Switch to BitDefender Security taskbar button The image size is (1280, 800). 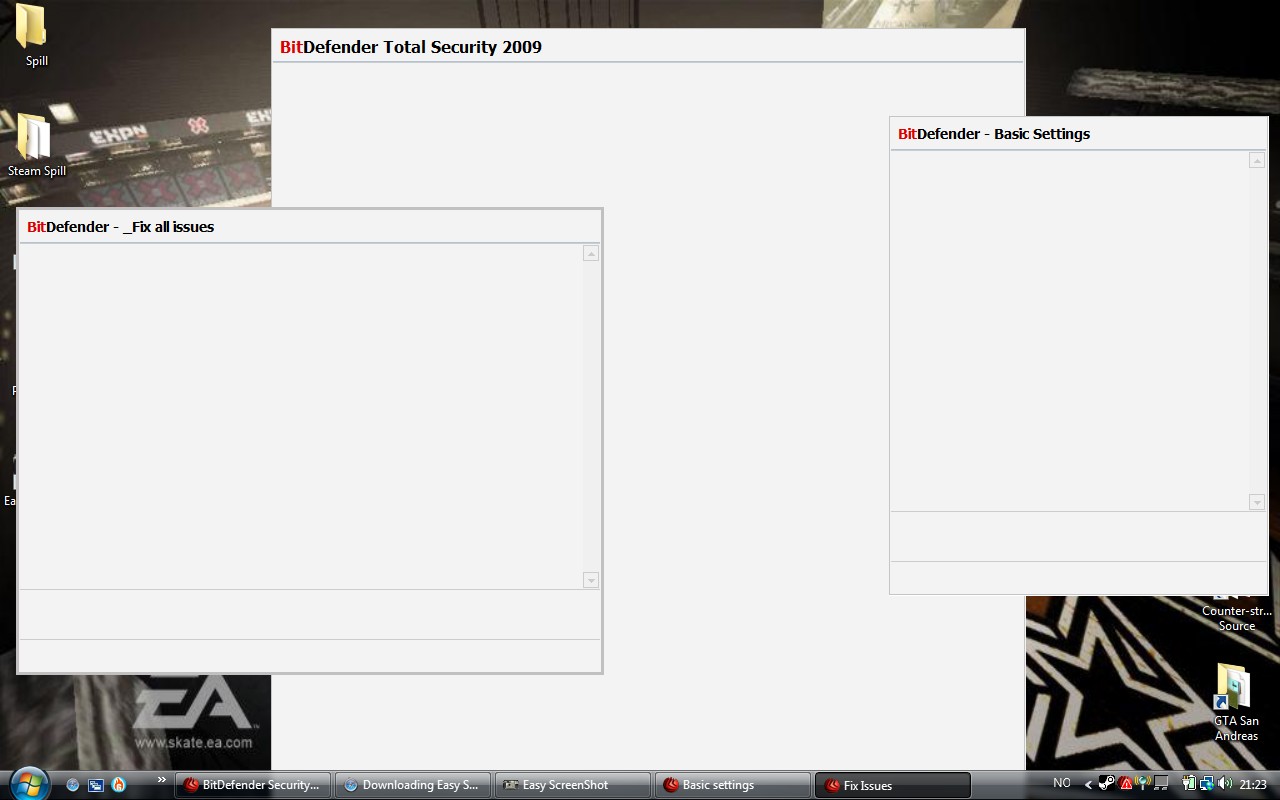[253, 785]
